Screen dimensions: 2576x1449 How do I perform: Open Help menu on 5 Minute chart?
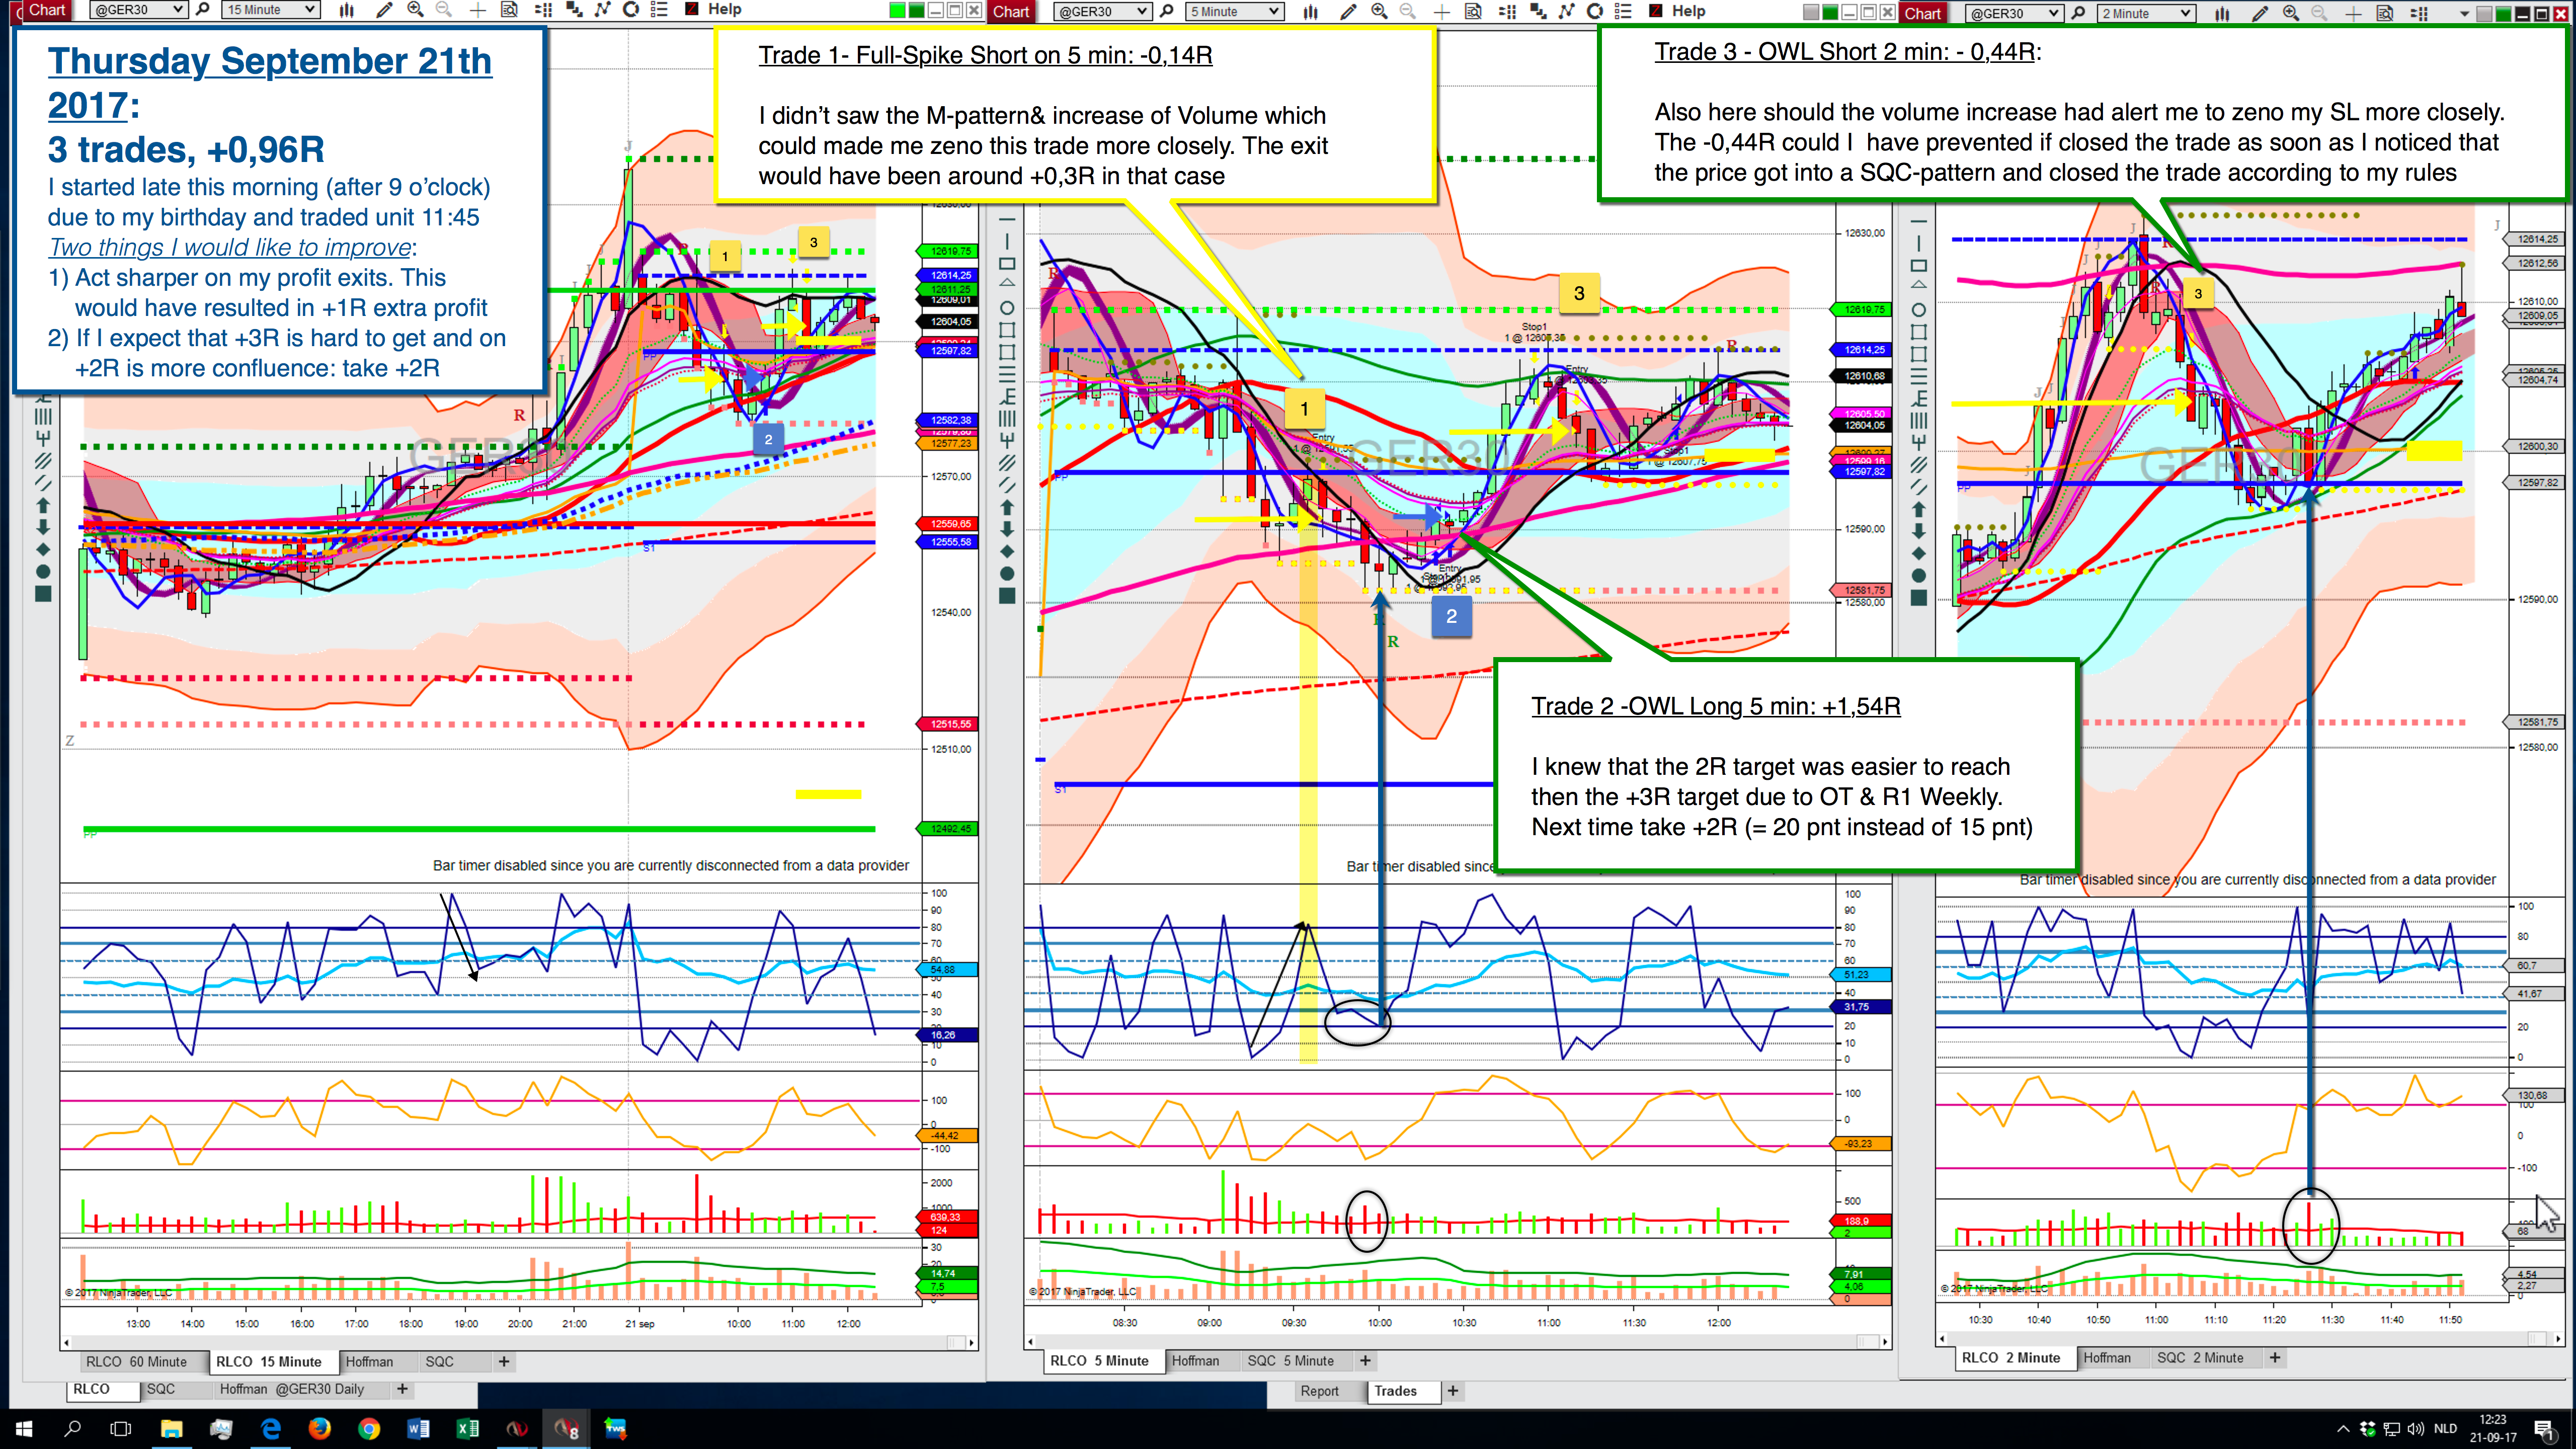[x=1689, y=12]
